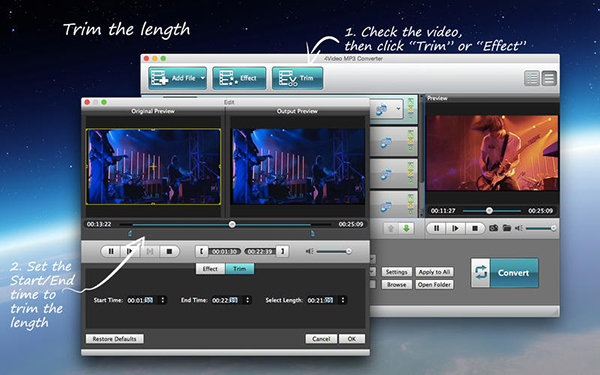600x375 pixels.
Task: Click the main Preview seek bar handle
Action: [x=489, y=210]
